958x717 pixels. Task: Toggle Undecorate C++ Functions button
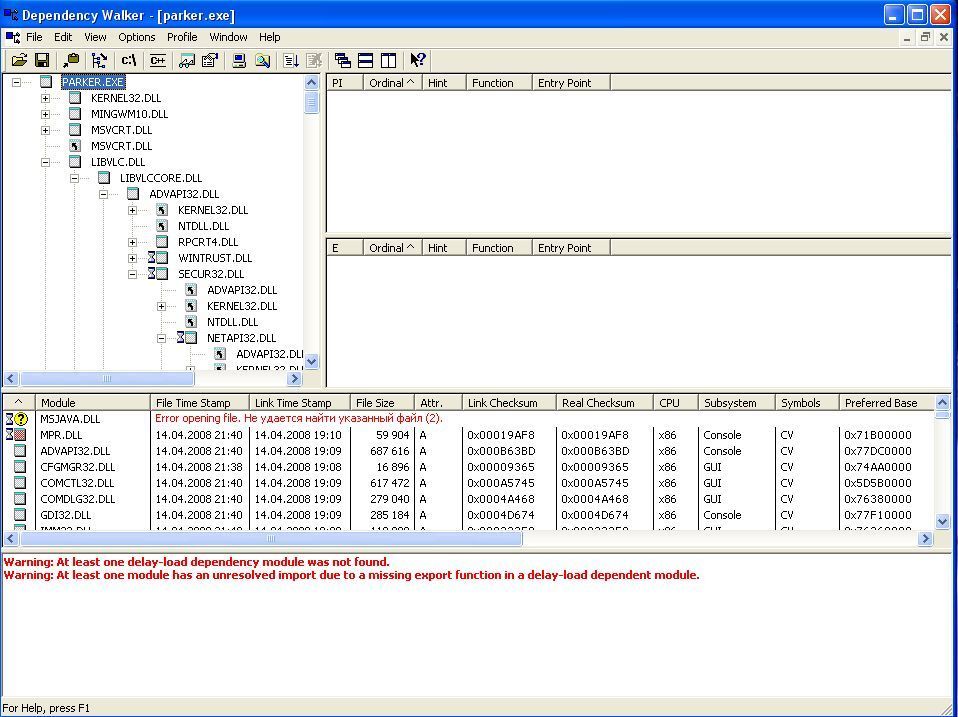(157, 61)
